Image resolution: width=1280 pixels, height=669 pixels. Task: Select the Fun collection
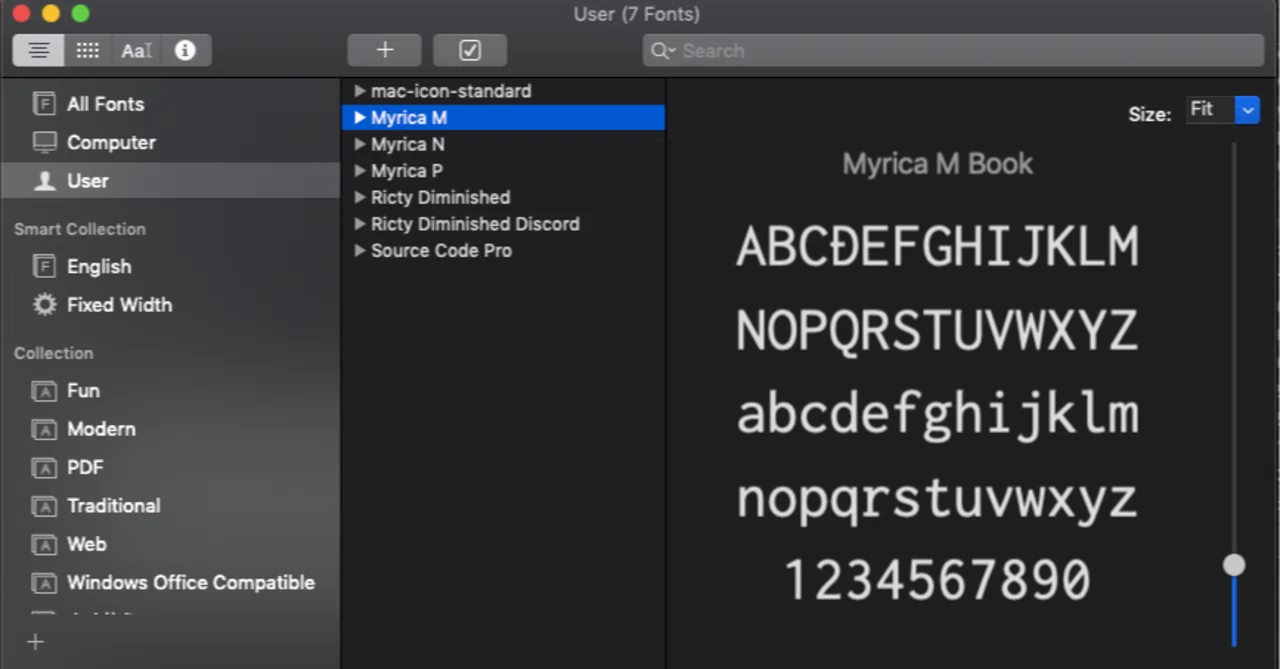83,391
